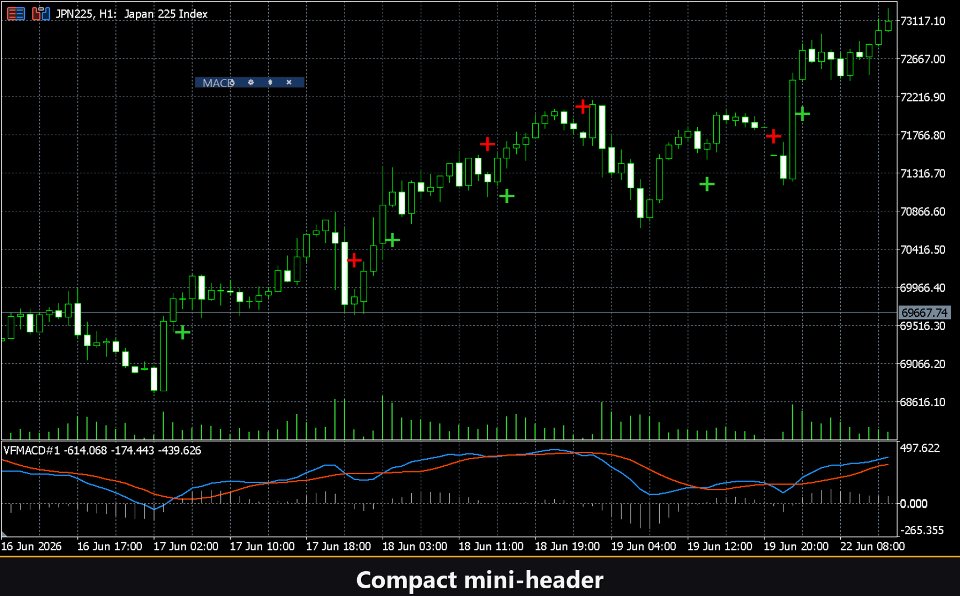Click the 16 Jun 2026 date label
This screenshot has width=960, height=596.
(x=31, y=546)
